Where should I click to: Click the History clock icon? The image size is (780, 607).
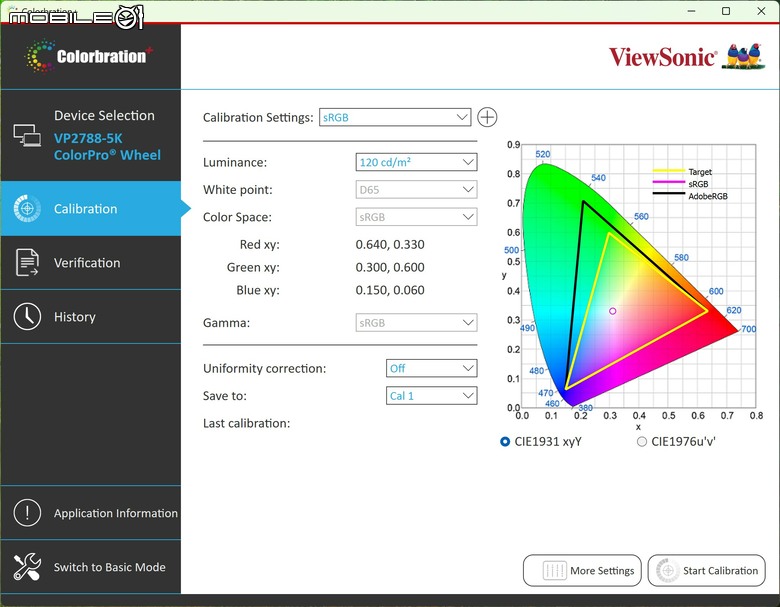27,316
